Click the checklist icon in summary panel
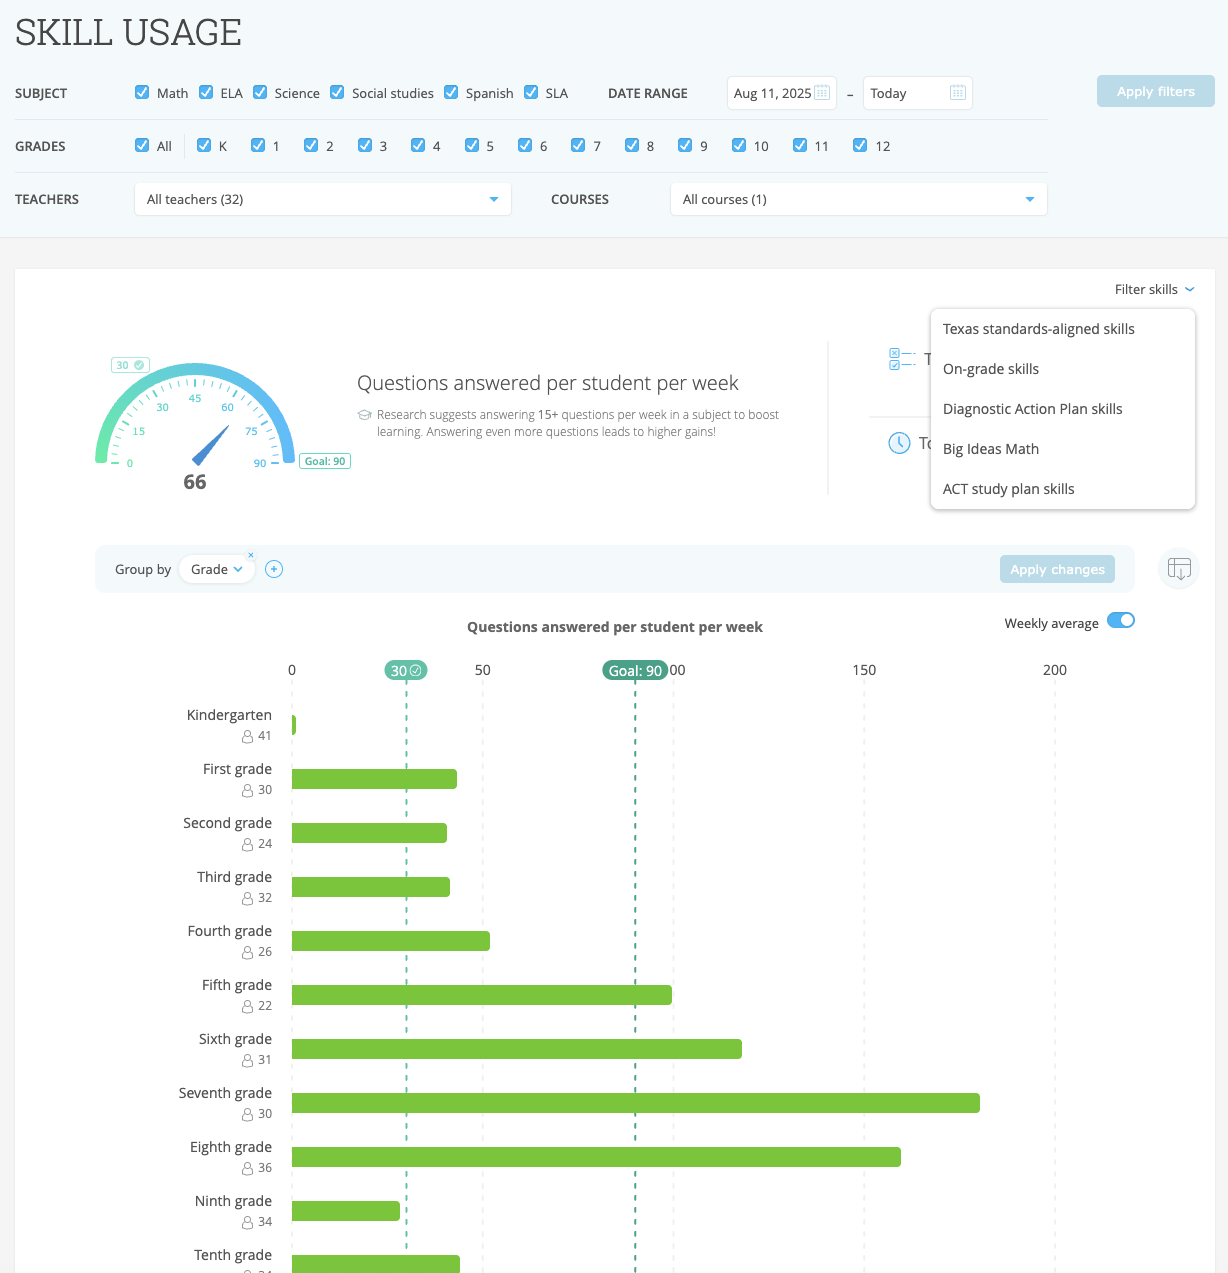Screen dimensions: 1228x1273 (901, 359)
